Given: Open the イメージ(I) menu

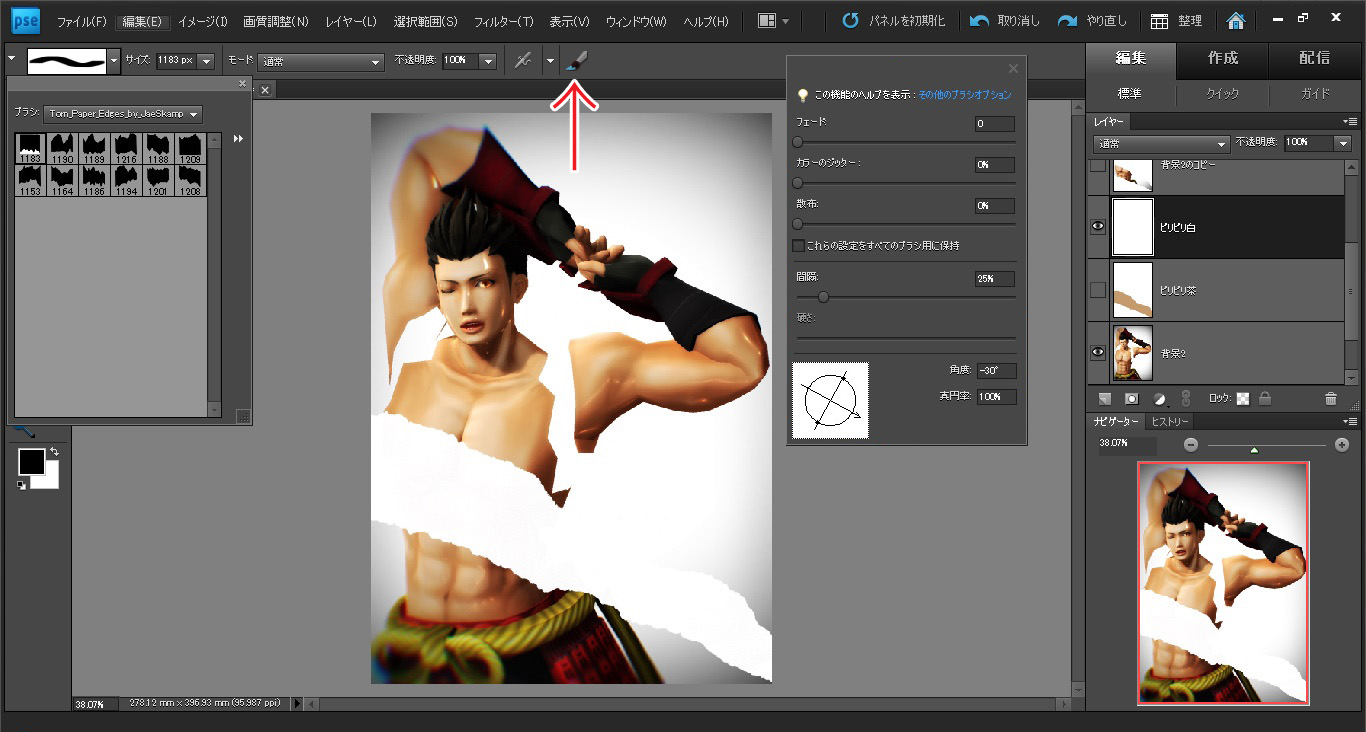Looking at the screenshot, I should 203,21.
